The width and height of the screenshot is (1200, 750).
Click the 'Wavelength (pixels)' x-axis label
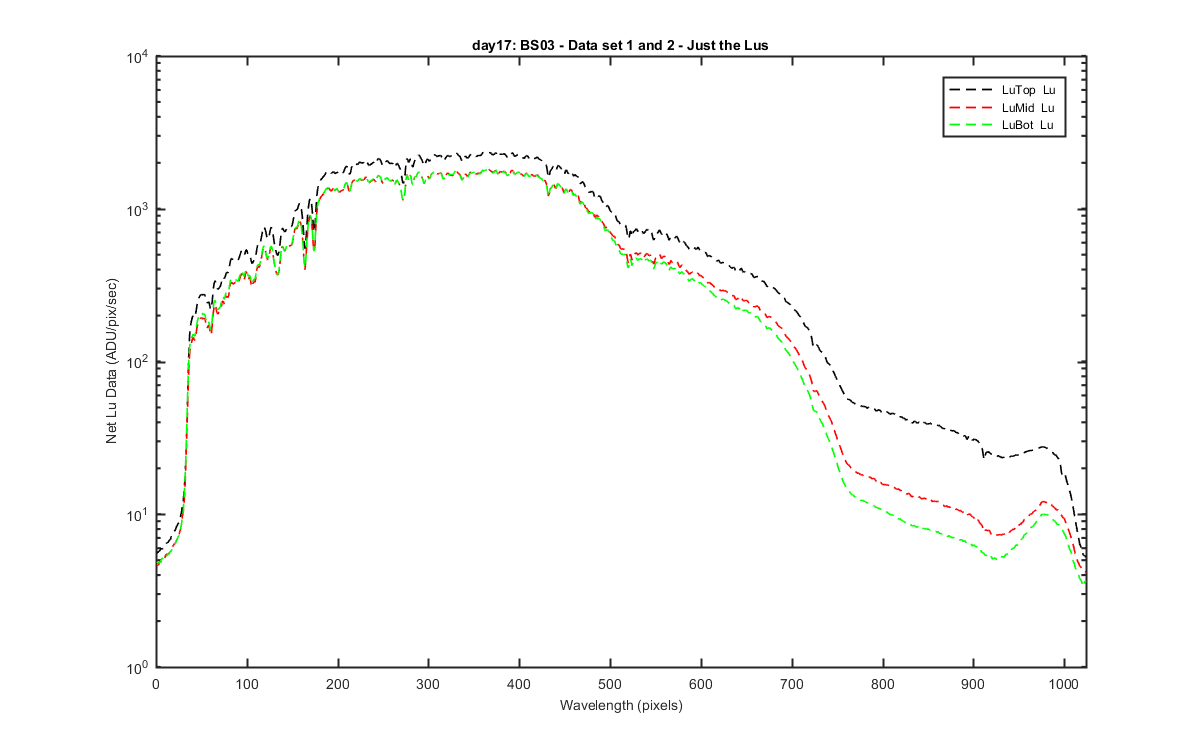pyautogui.click(x=620, y=705)
